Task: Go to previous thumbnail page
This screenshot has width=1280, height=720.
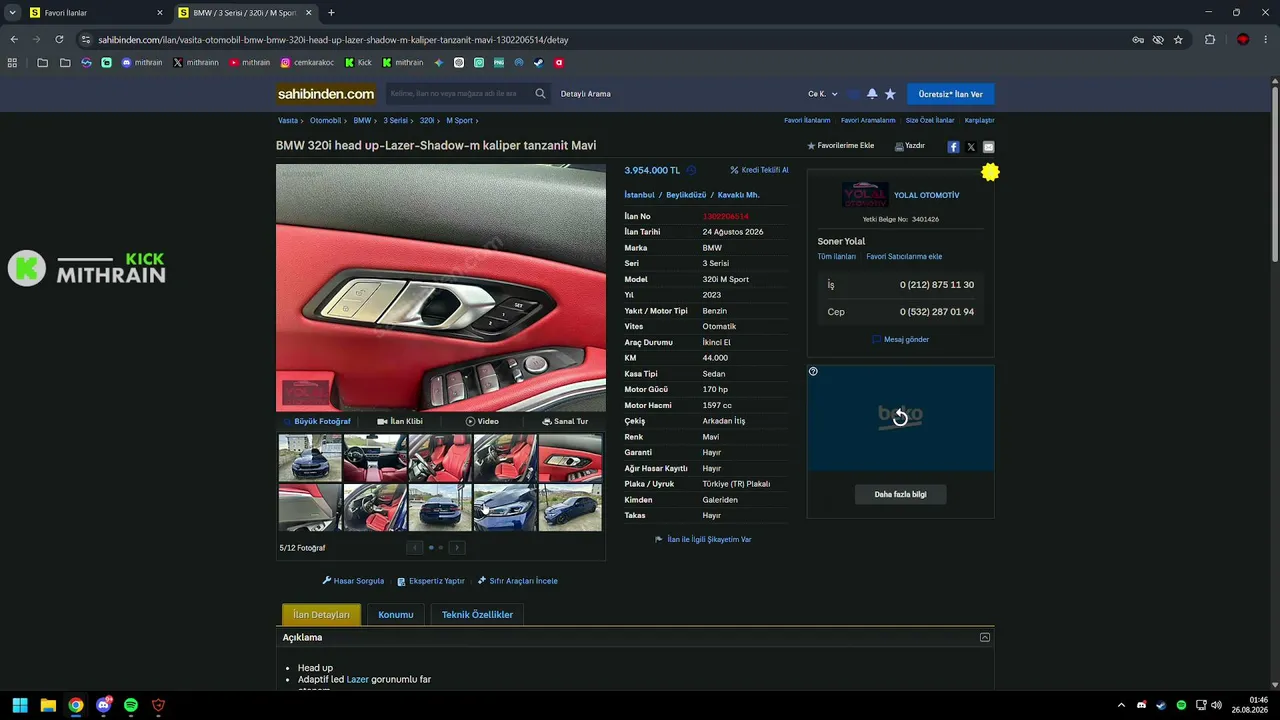Action: (415, 547)
